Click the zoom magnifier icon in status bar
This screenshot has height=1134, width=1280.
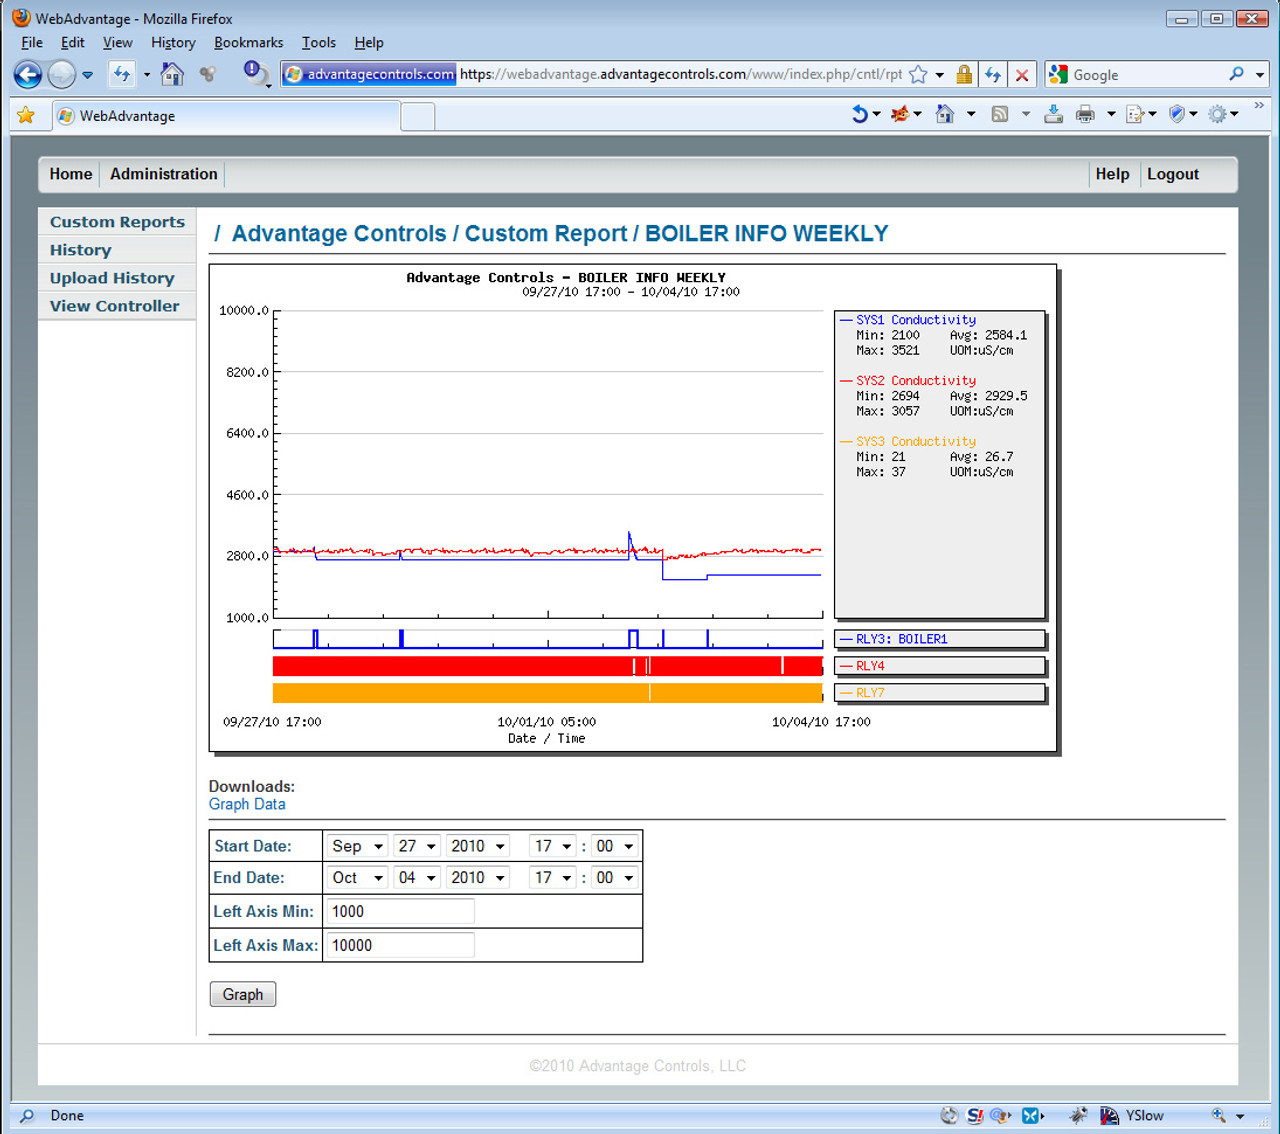1218,1115
